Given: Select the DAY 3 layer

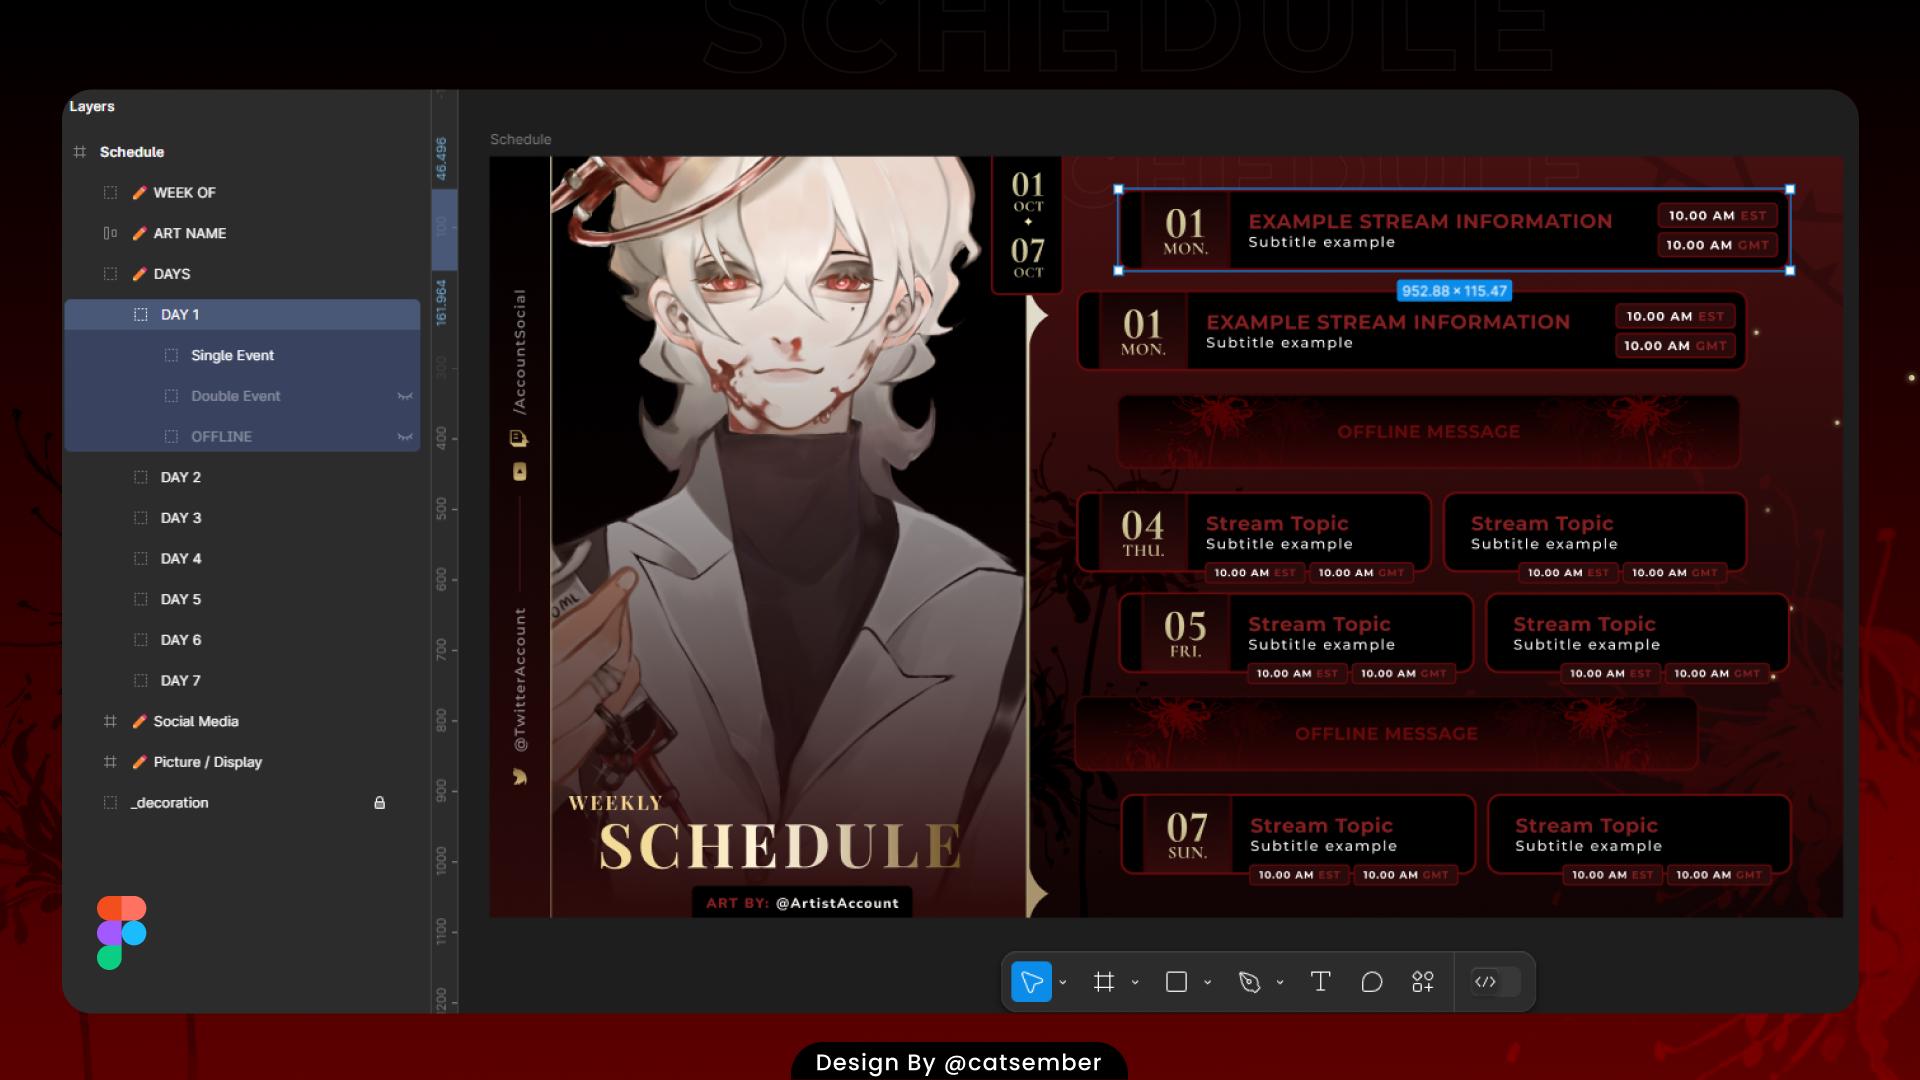Looking at the screenshot, I should click(x=182, y=517).
